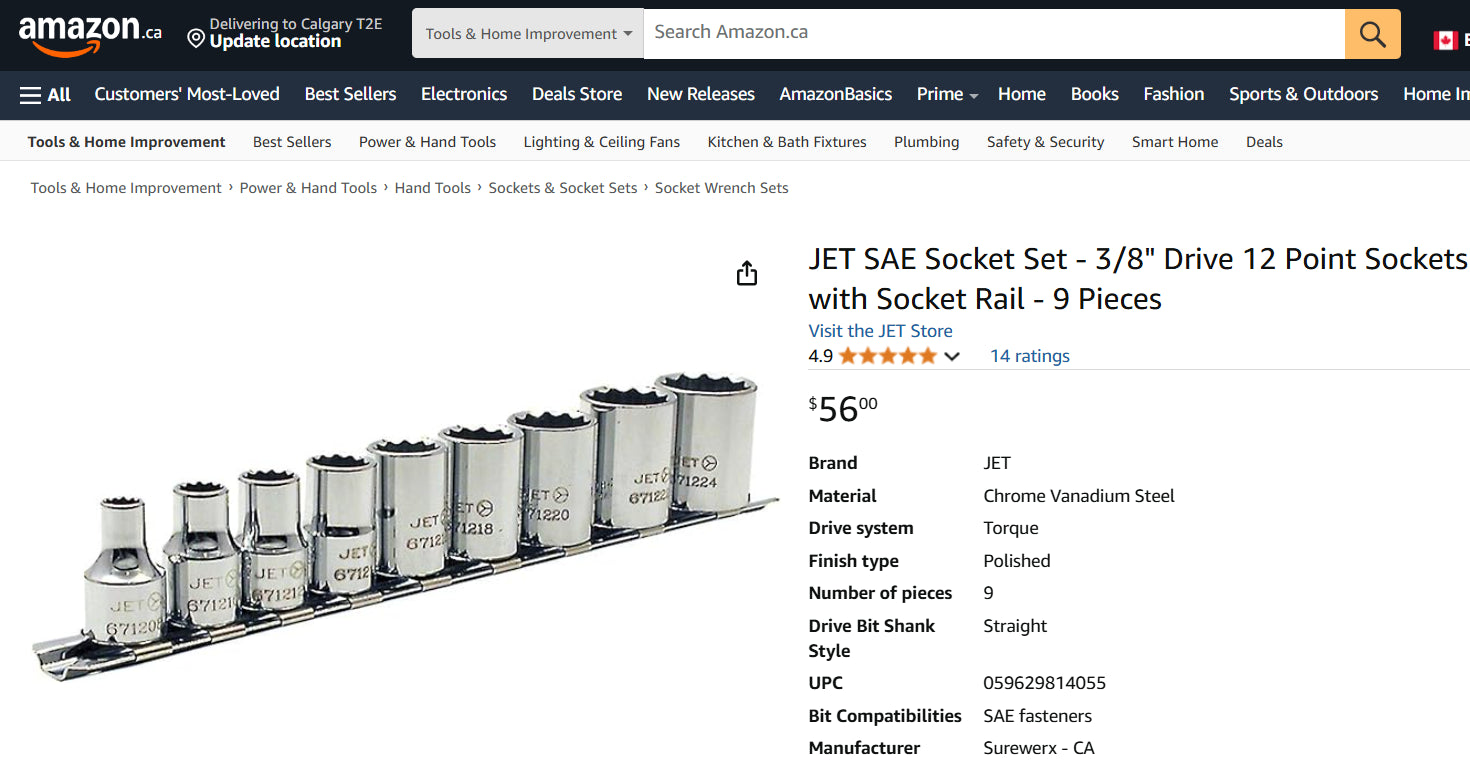The image size is (1470, 772).
Task: Open the All hamburger menu
Action: (x=45, y=95)
